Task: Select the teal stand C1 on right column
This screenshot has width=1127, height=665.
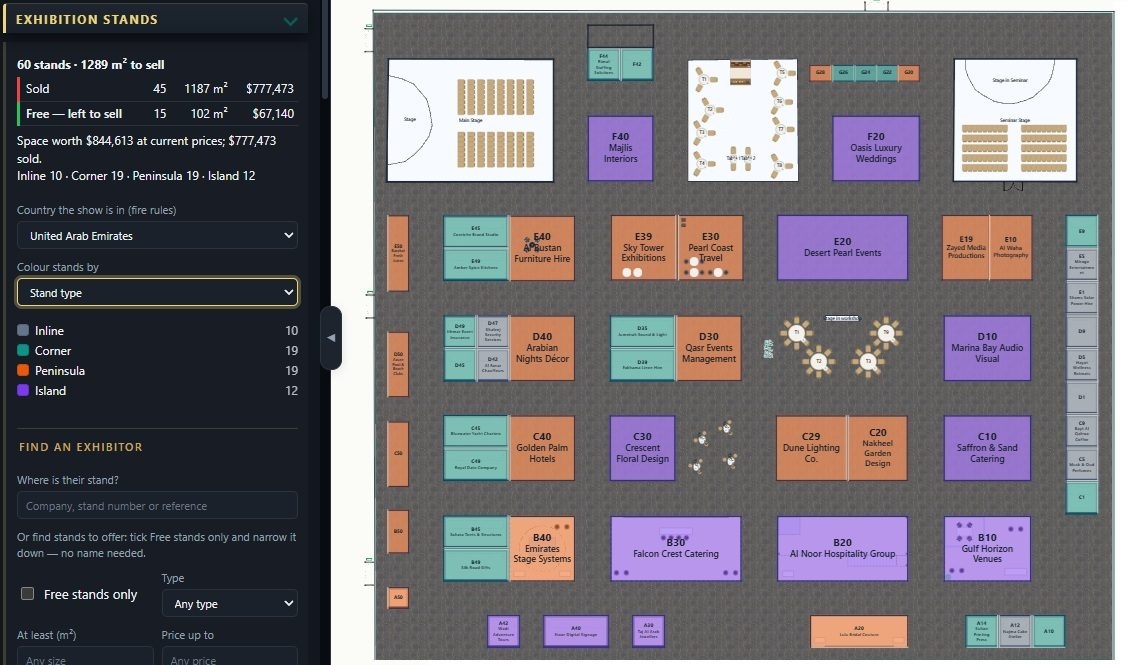Action: (1082, 497)
